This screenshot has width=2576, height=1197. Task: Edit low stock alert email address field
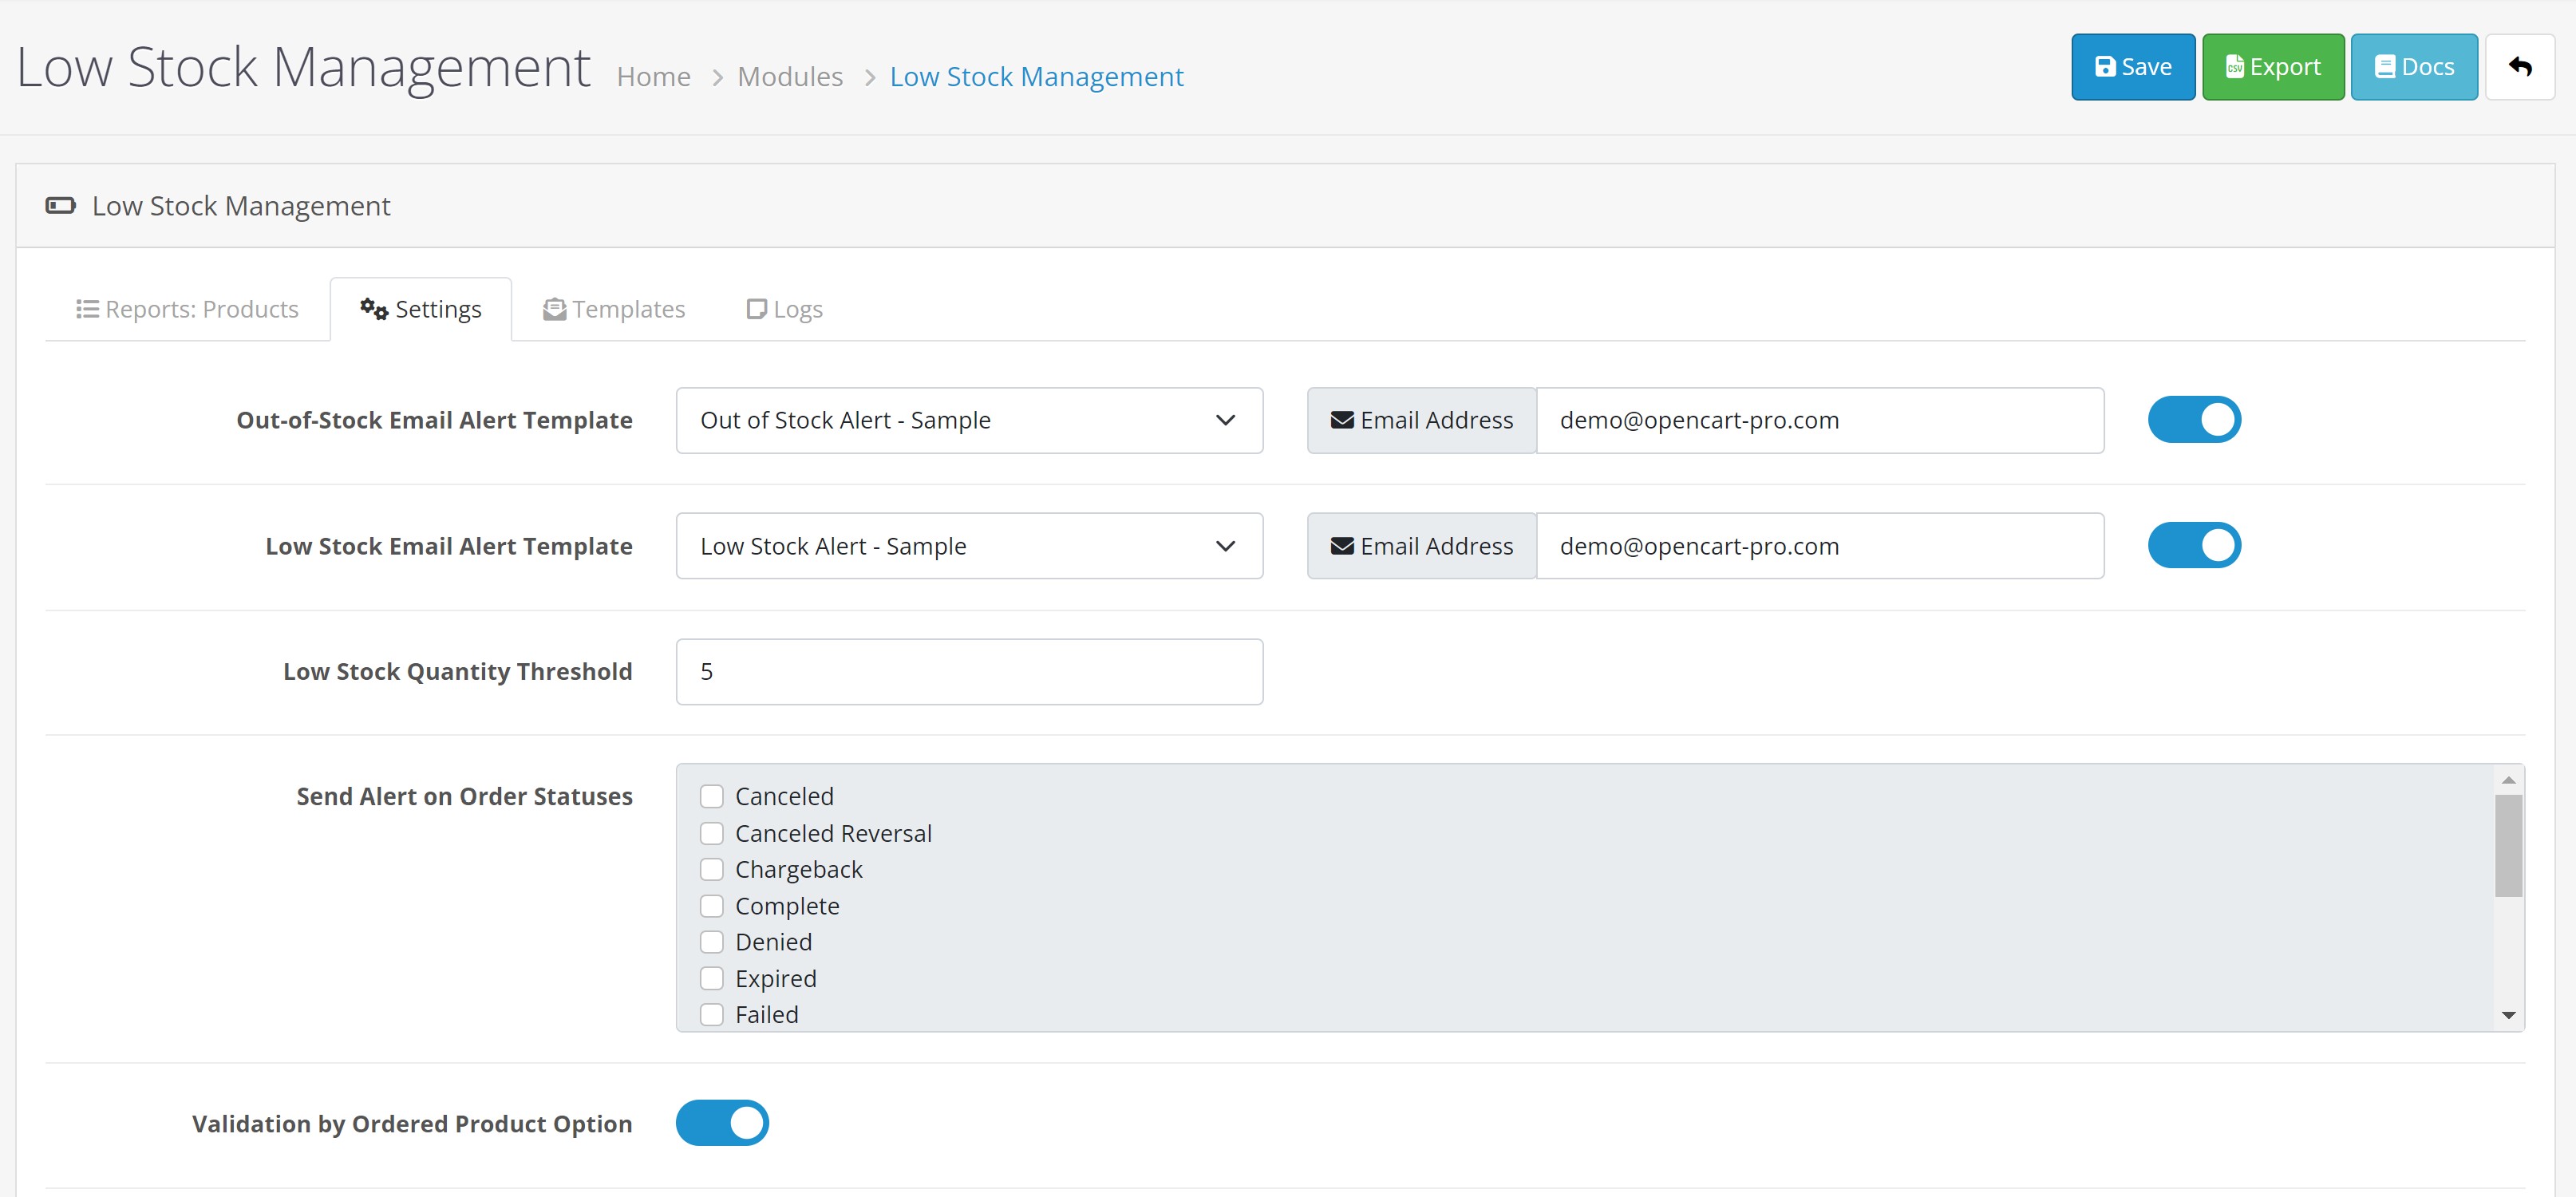[x=1819, y=546]
